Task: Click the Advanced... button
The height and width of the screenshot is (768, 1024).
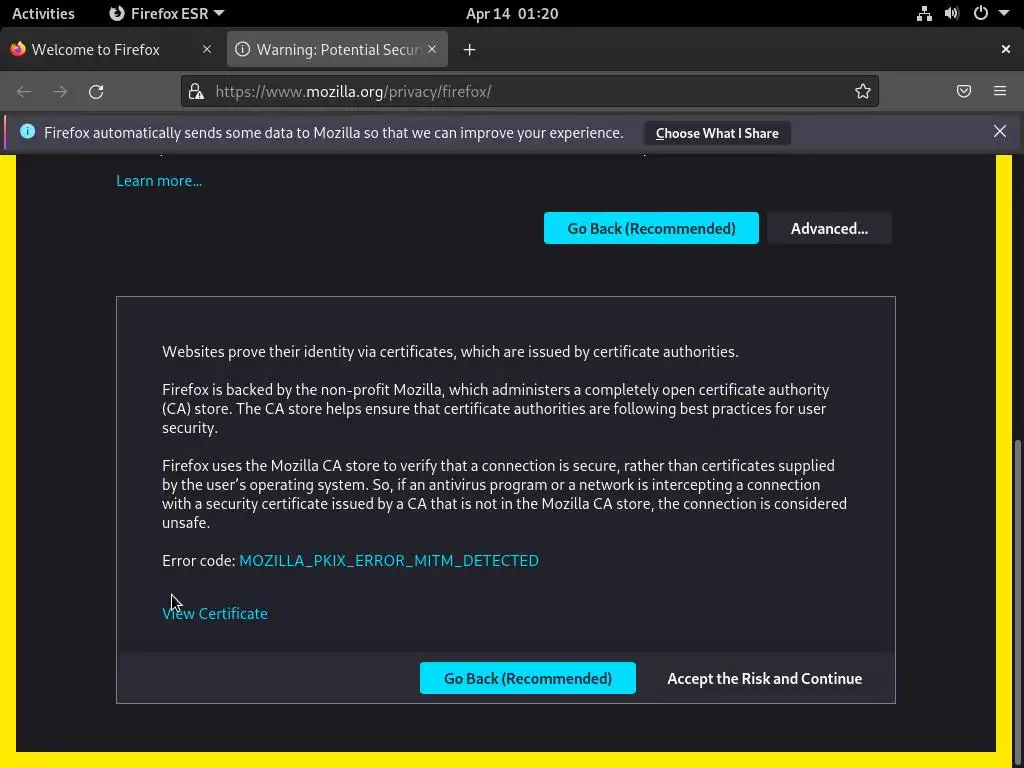Action: click(x=829, y=228)
